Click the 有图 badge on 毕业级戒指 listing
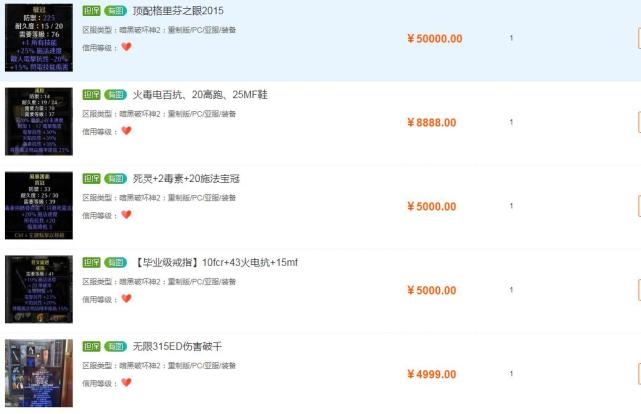Viewport: 641px width, 414px height. click(x=115, y=262)
